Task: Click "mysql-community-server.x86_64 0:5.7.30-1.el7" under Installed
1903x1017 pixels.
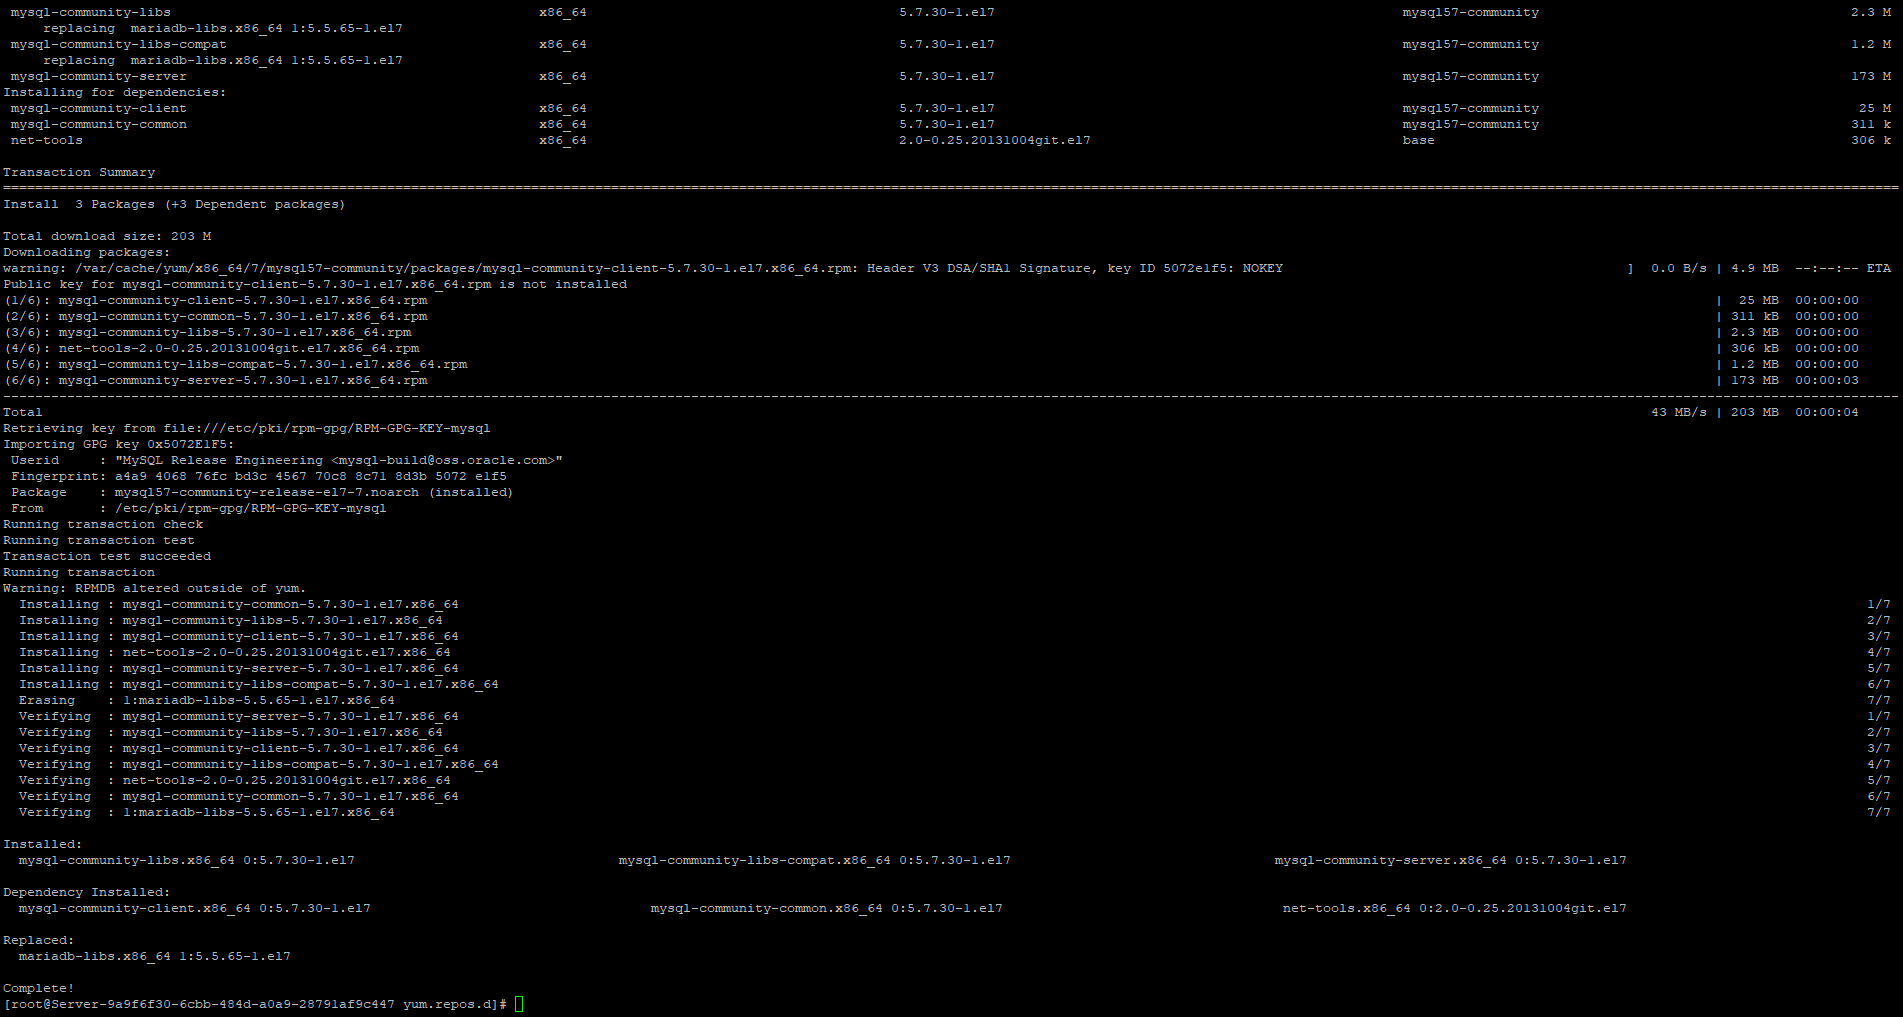Action: pos(1451,860)
